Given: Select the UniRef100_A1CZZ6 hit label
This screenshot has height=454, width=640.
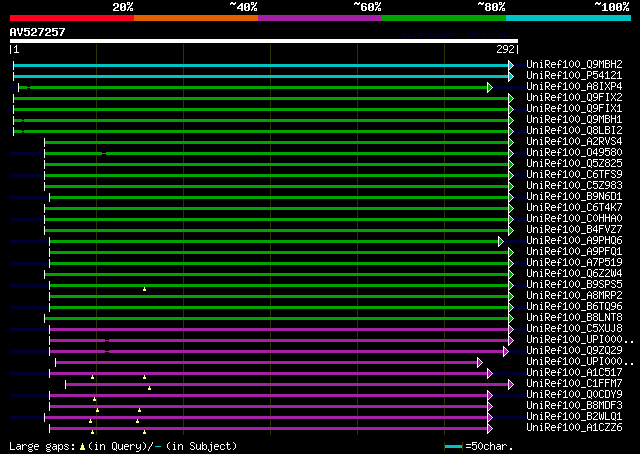Looking at the screenshot, I should click(x=574, y=428).
